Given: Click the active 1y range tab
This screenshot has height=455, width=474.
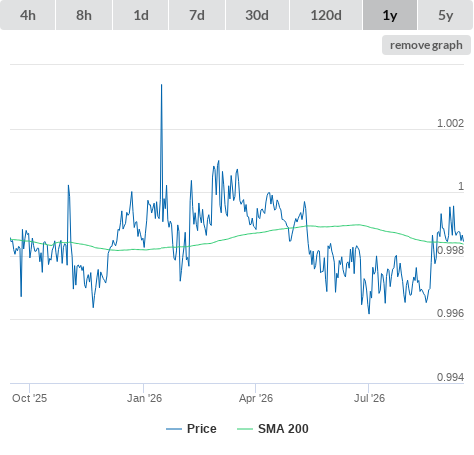Looking at the screenshot, I should tap(390, 15).
